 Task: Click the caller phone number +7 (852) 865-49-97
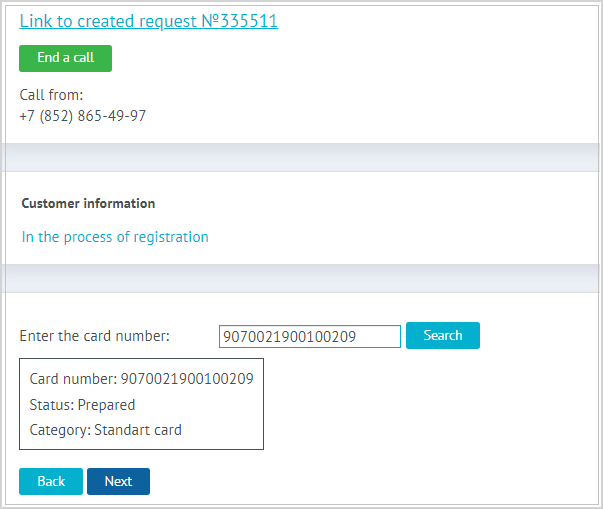click(83, 116)
